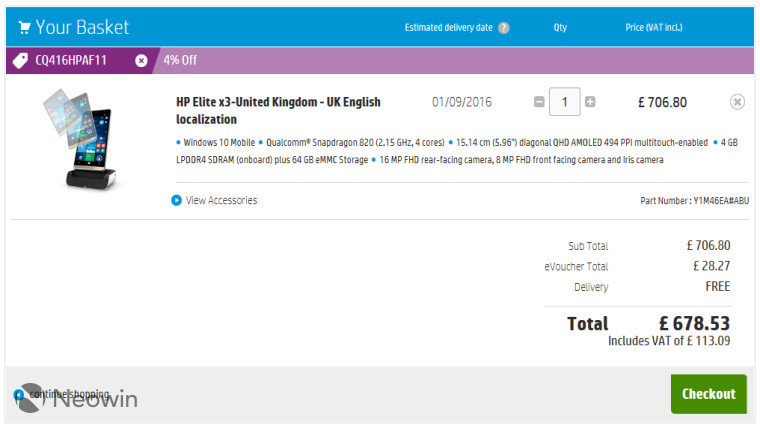
Task: Click the Price (VAT incl.) column header
Action: tap(654, 28)
